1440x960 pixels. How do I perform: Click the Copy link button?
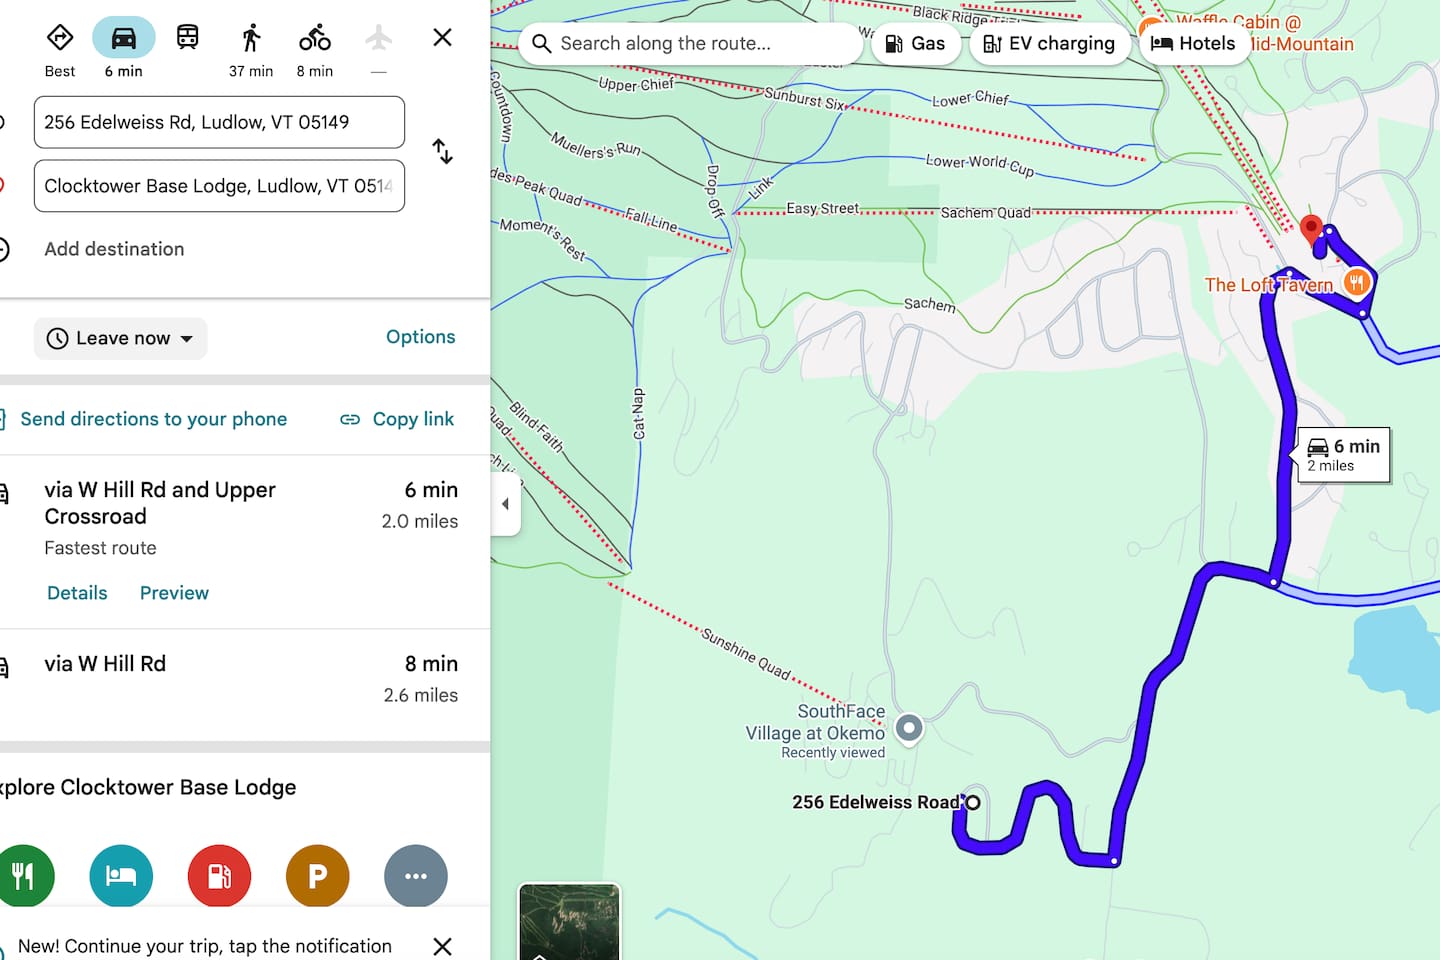pyautogui.click(x=397, y=419)
